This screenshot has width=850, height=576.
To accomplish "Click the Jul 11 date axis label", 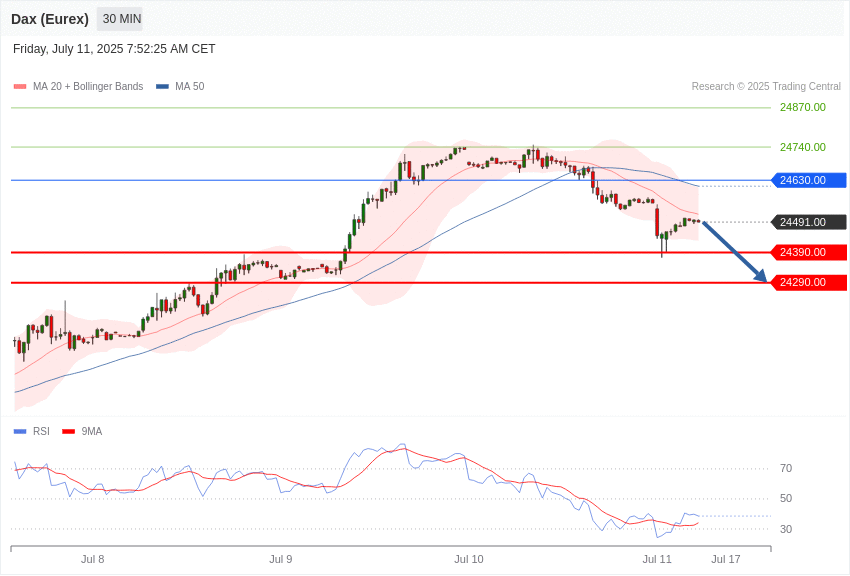I will point(657,559).
